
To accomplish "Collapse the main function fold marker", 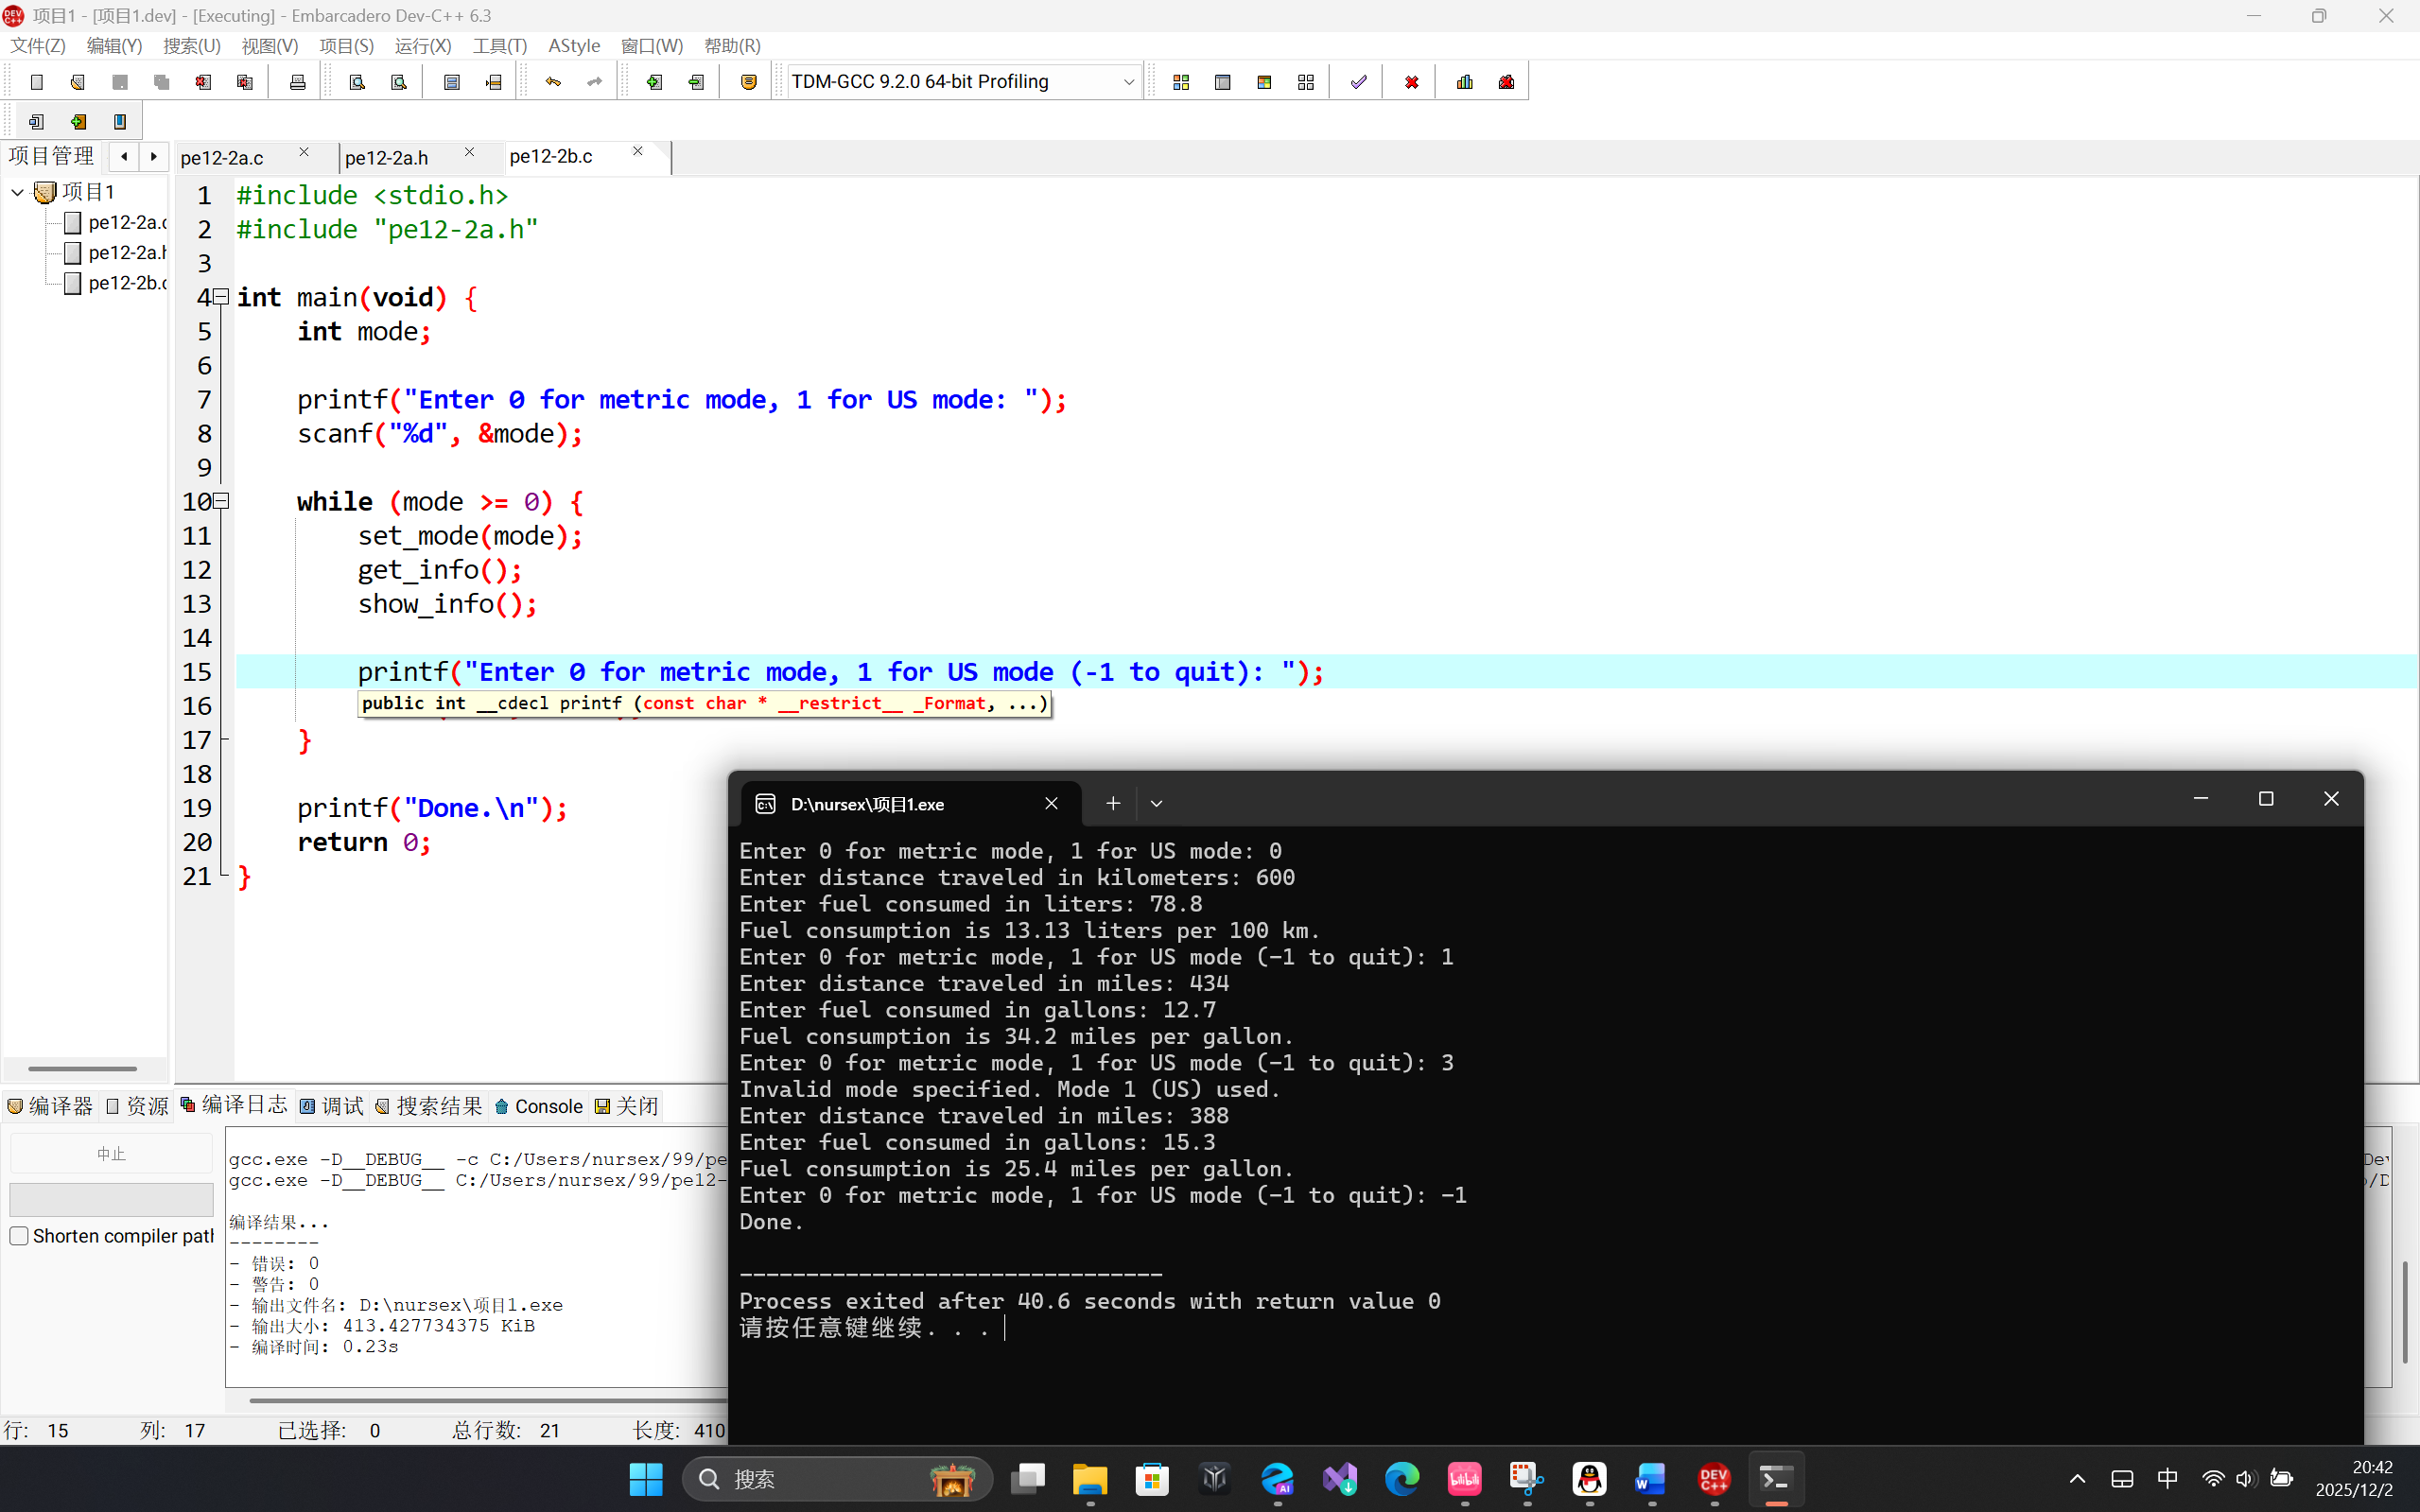I will tap(222, 296).
